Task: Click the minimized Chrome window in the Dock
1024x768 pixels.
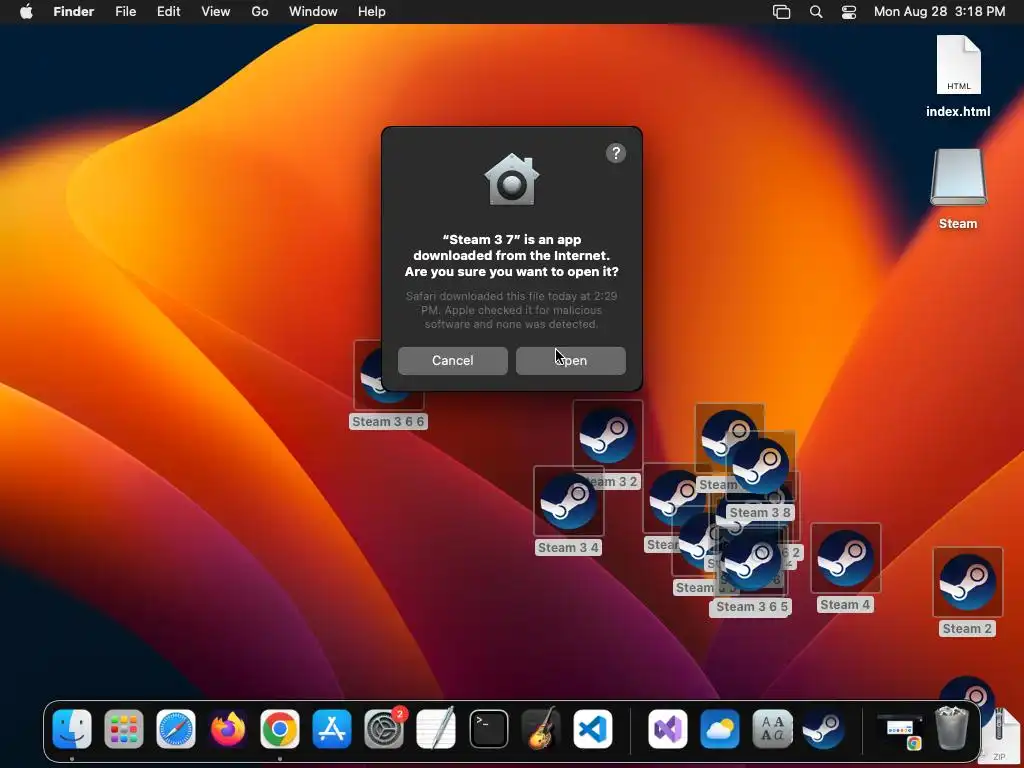Action: [899, 731]
